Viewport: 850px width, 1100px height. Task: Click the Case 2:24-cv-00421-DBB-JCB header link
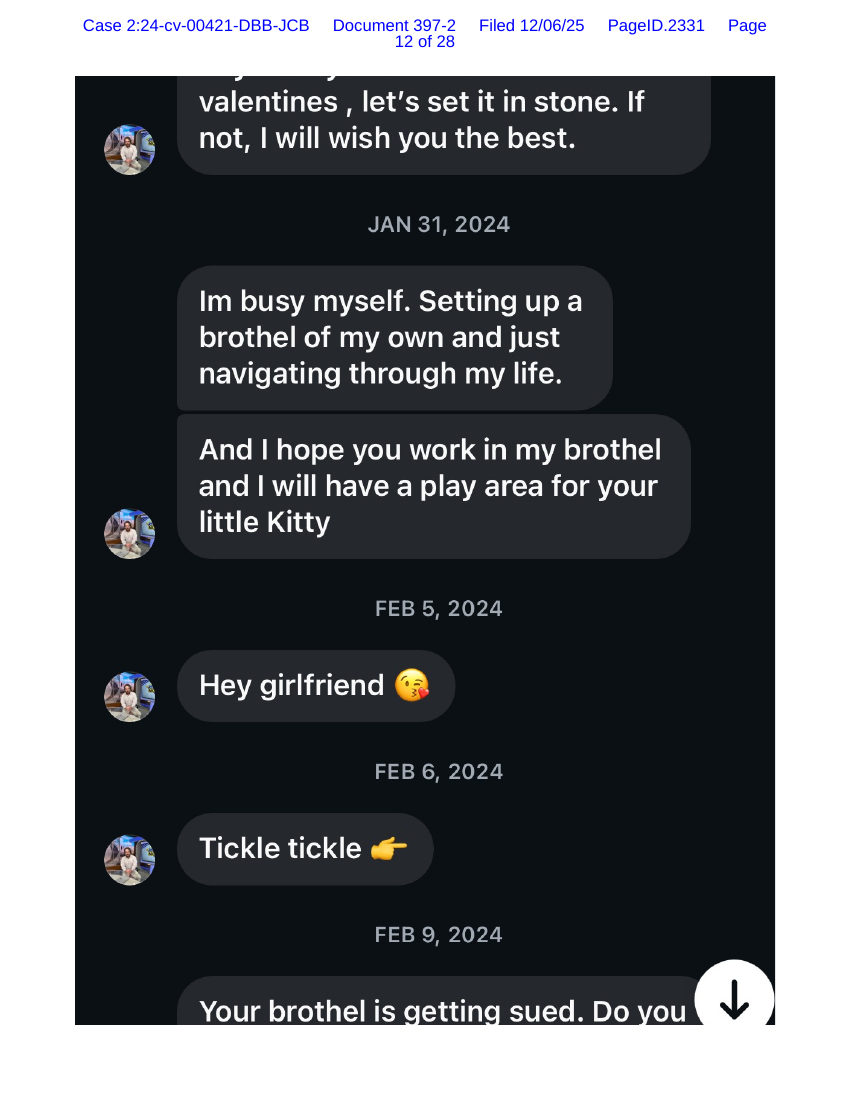tap(196, 26)
